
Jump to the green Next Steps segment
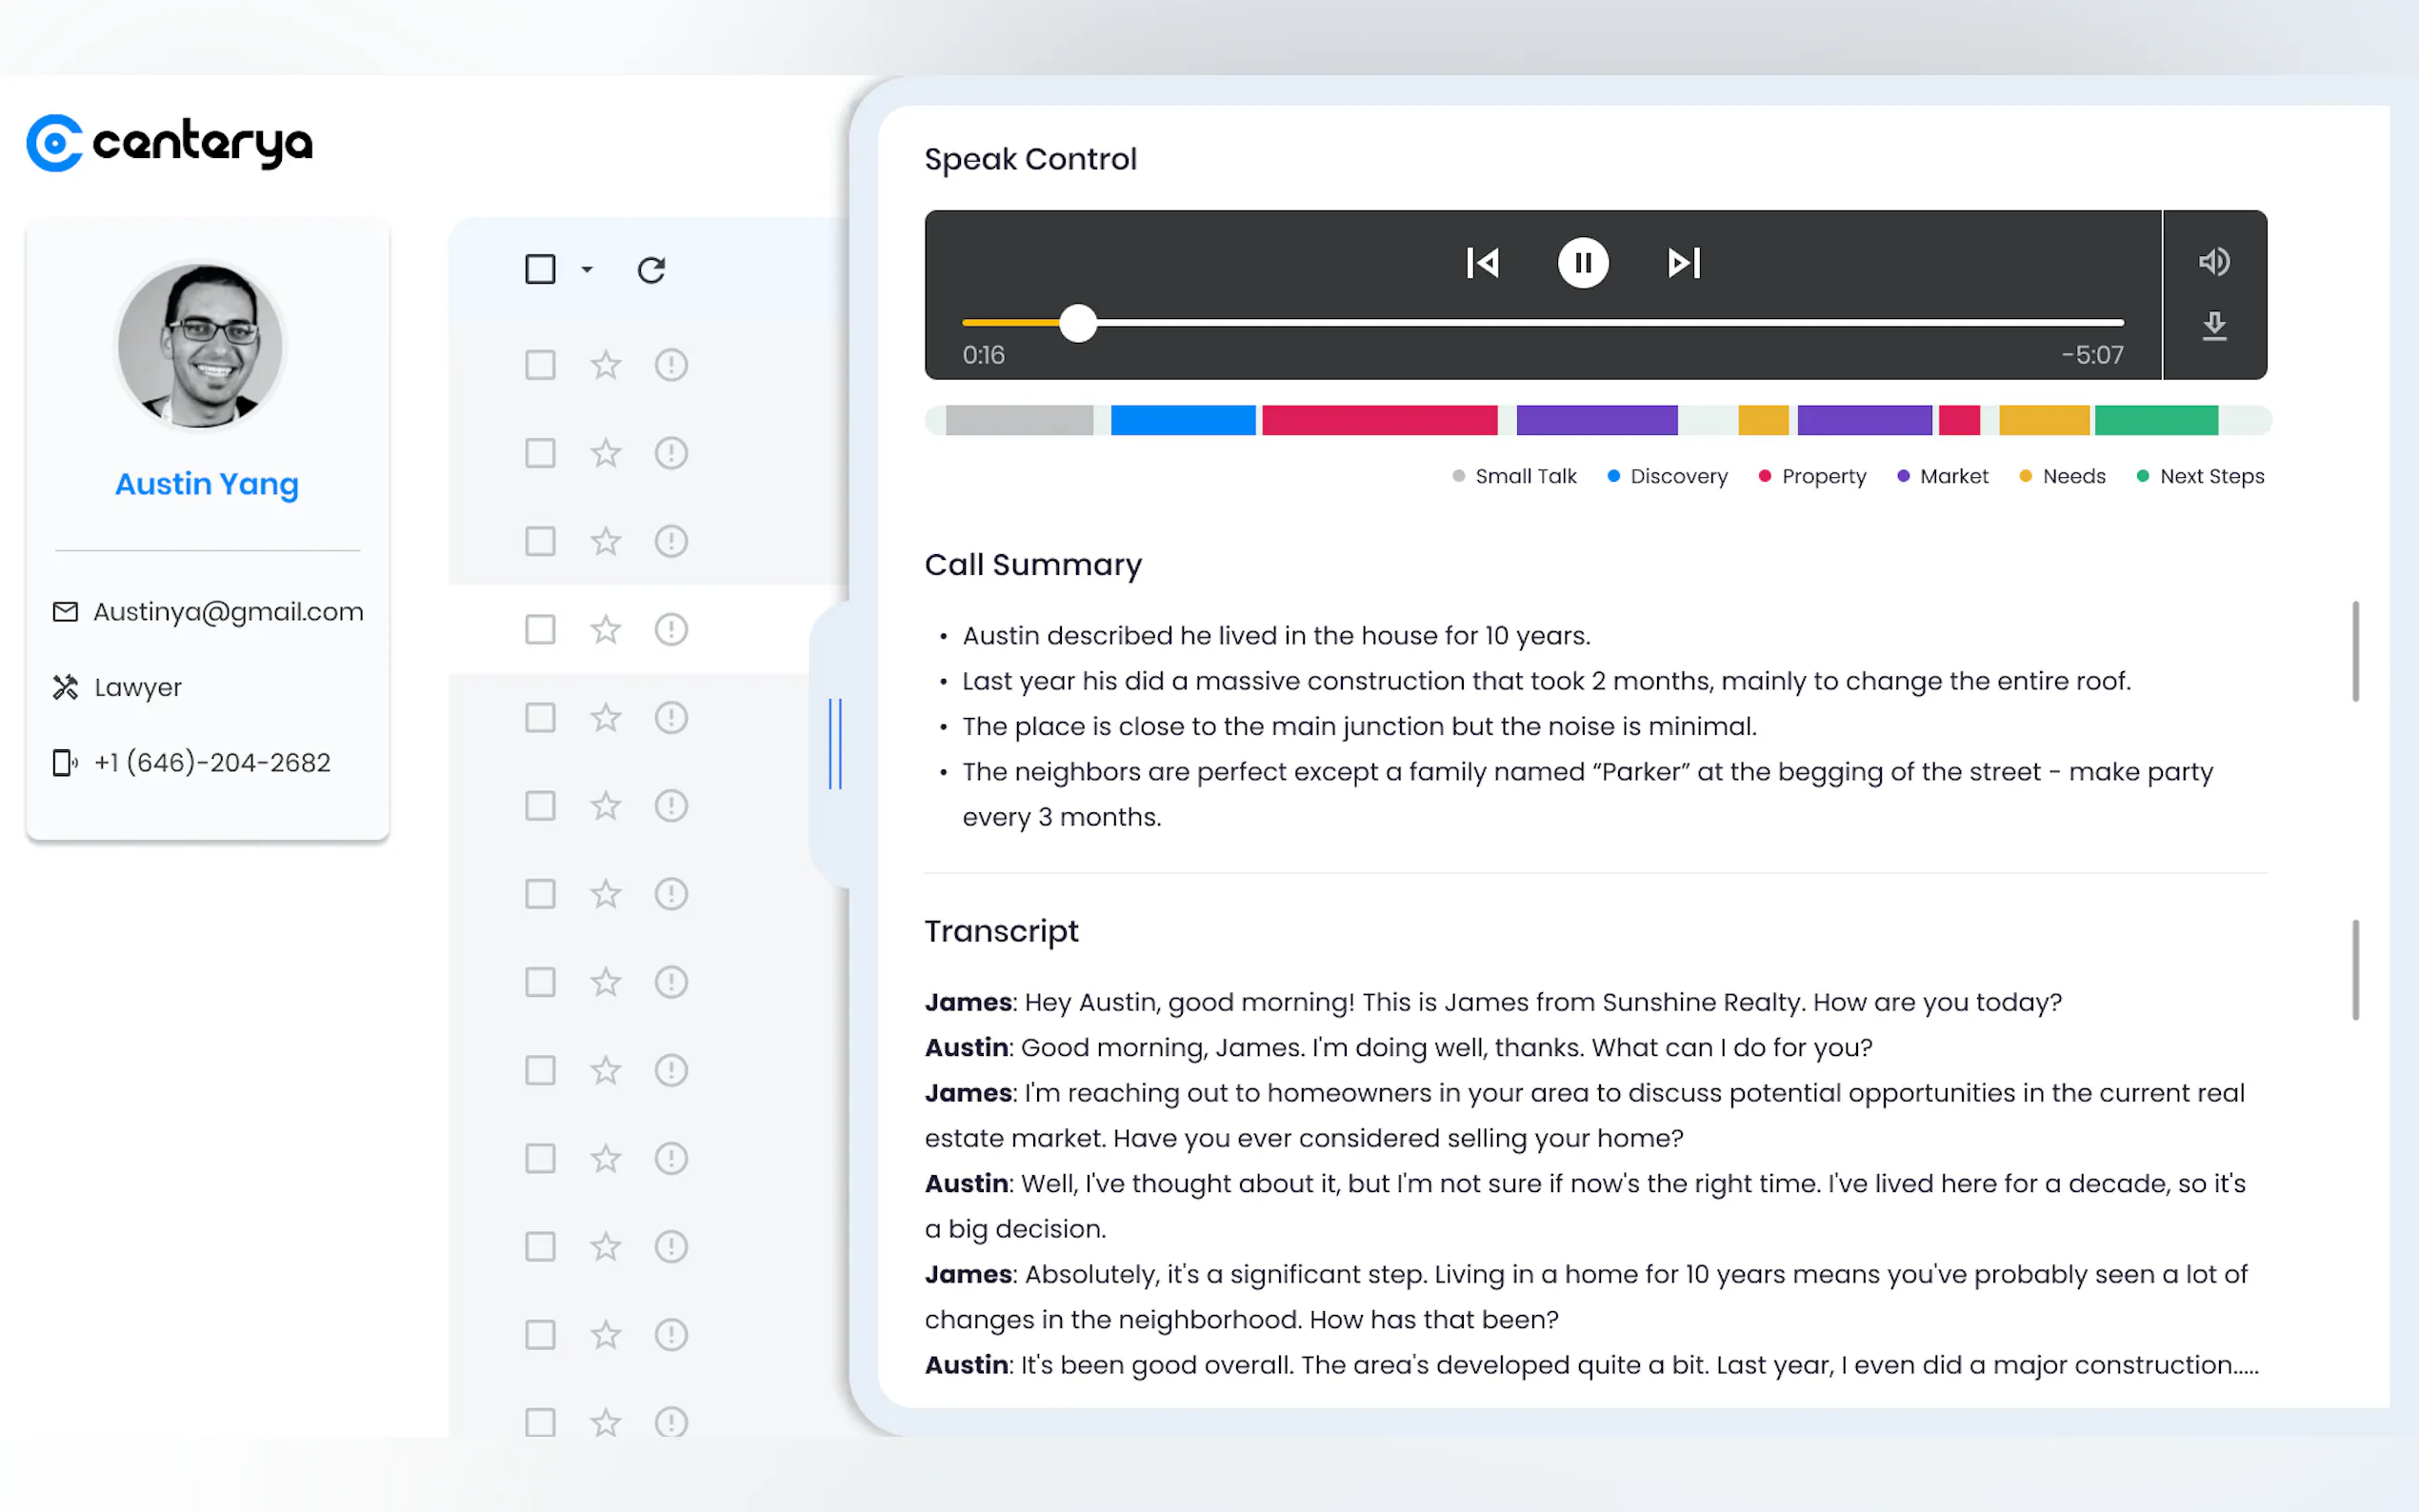click(2155, 420)
